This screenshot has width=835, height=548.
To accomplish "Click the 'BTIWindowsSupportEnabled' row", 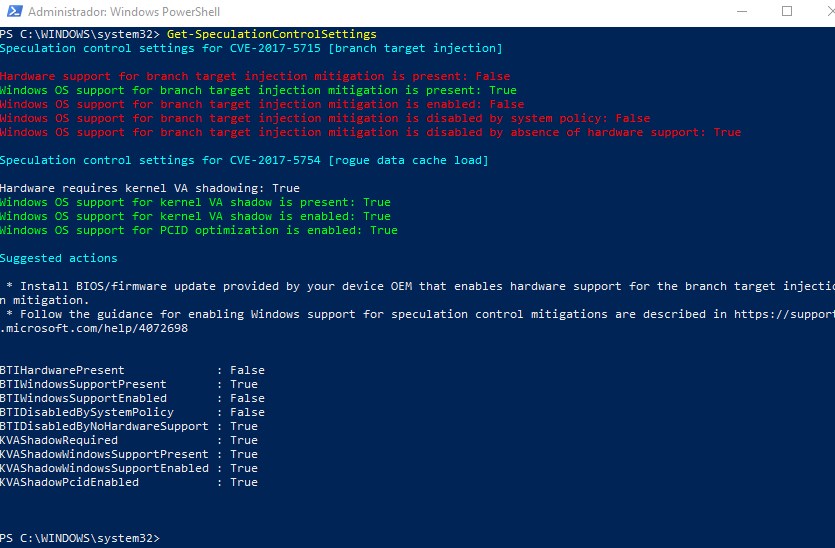I will (x=132, y=398).
